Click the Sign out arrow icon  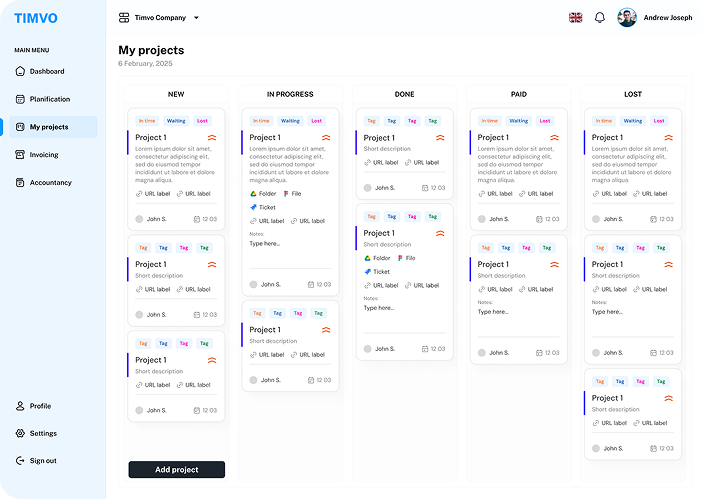[20, 461]
